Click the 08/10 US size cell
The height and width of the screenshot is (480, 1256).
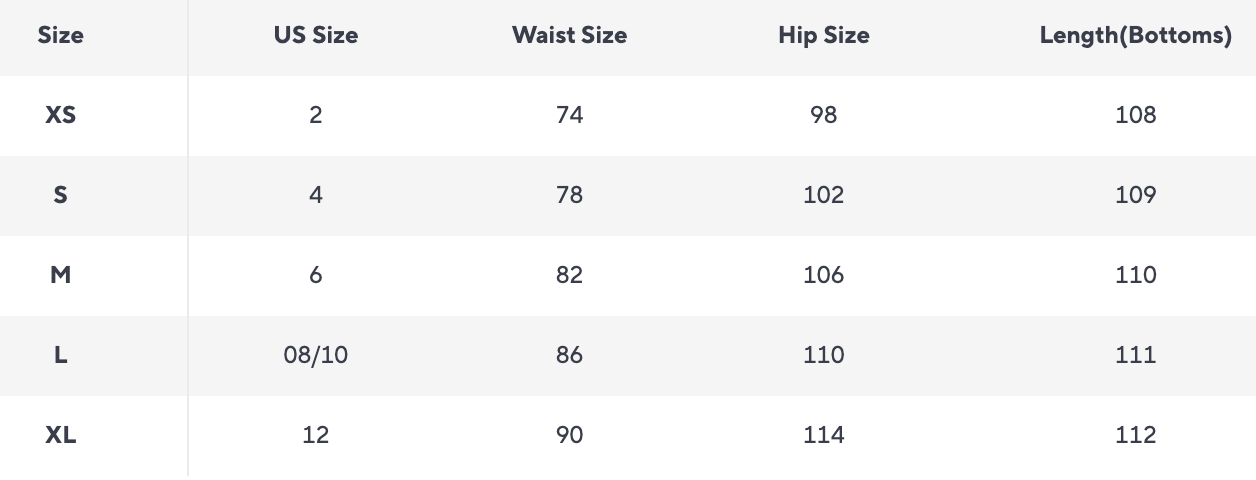[316, 355]
